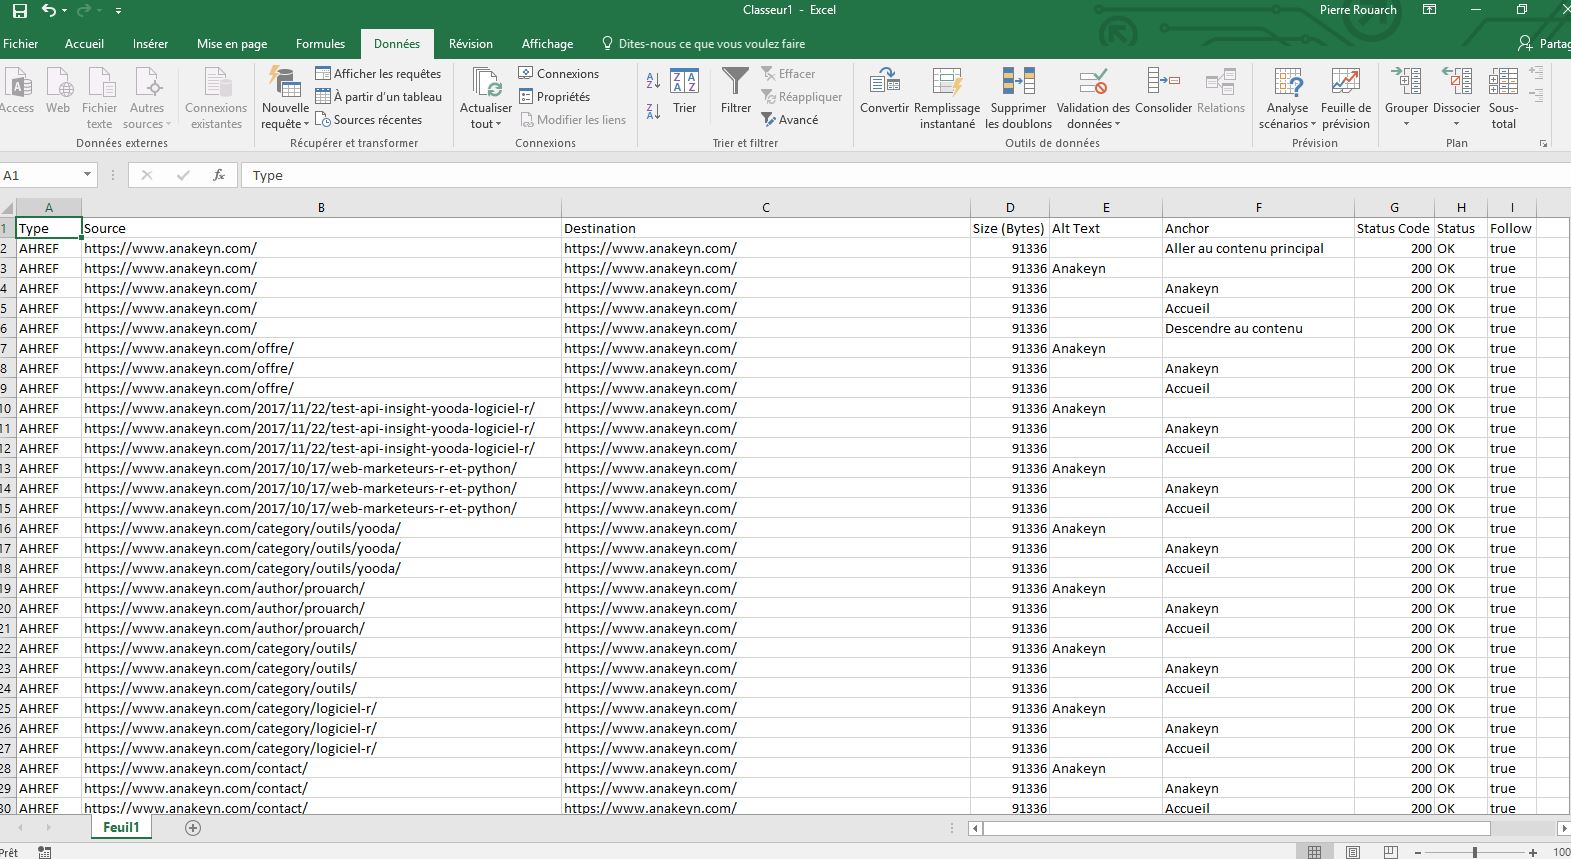Image resolution: width=1571 pixels, height=859 pixels.
Task: Click the sort A to Z icon
Action: point(653,81)
